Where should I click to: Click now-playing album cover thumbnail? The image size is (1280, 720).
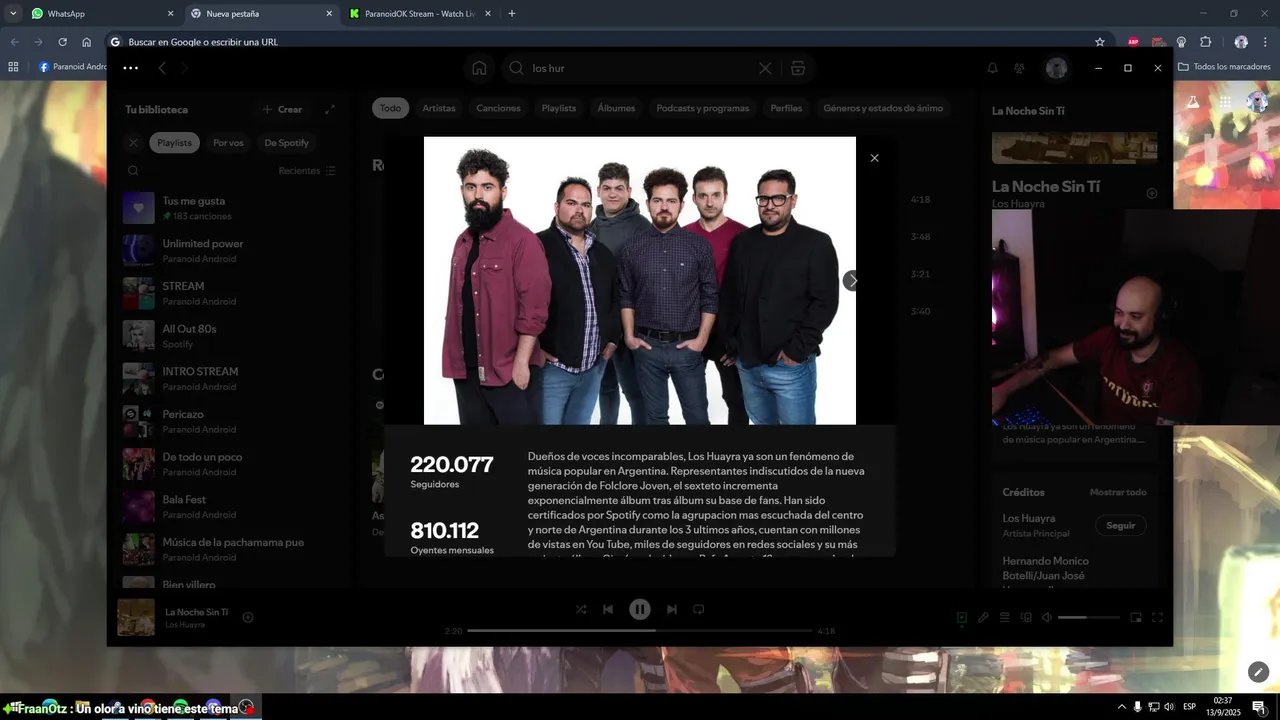(136, 617)
